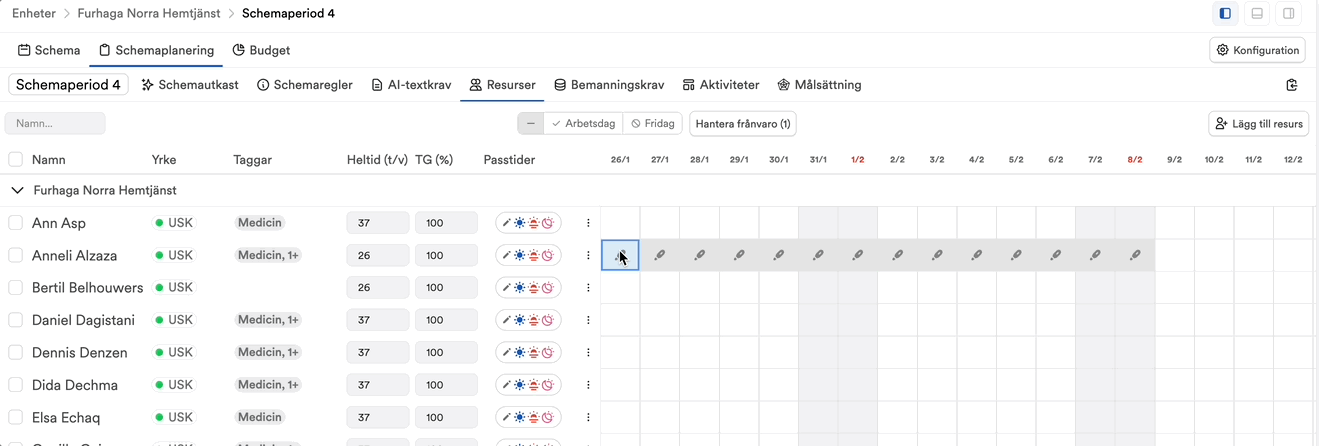Click Anneli Alzaza's absence marker on 27/1
The height and width of the screenshot is (446, 1322).
coord(660,256)
